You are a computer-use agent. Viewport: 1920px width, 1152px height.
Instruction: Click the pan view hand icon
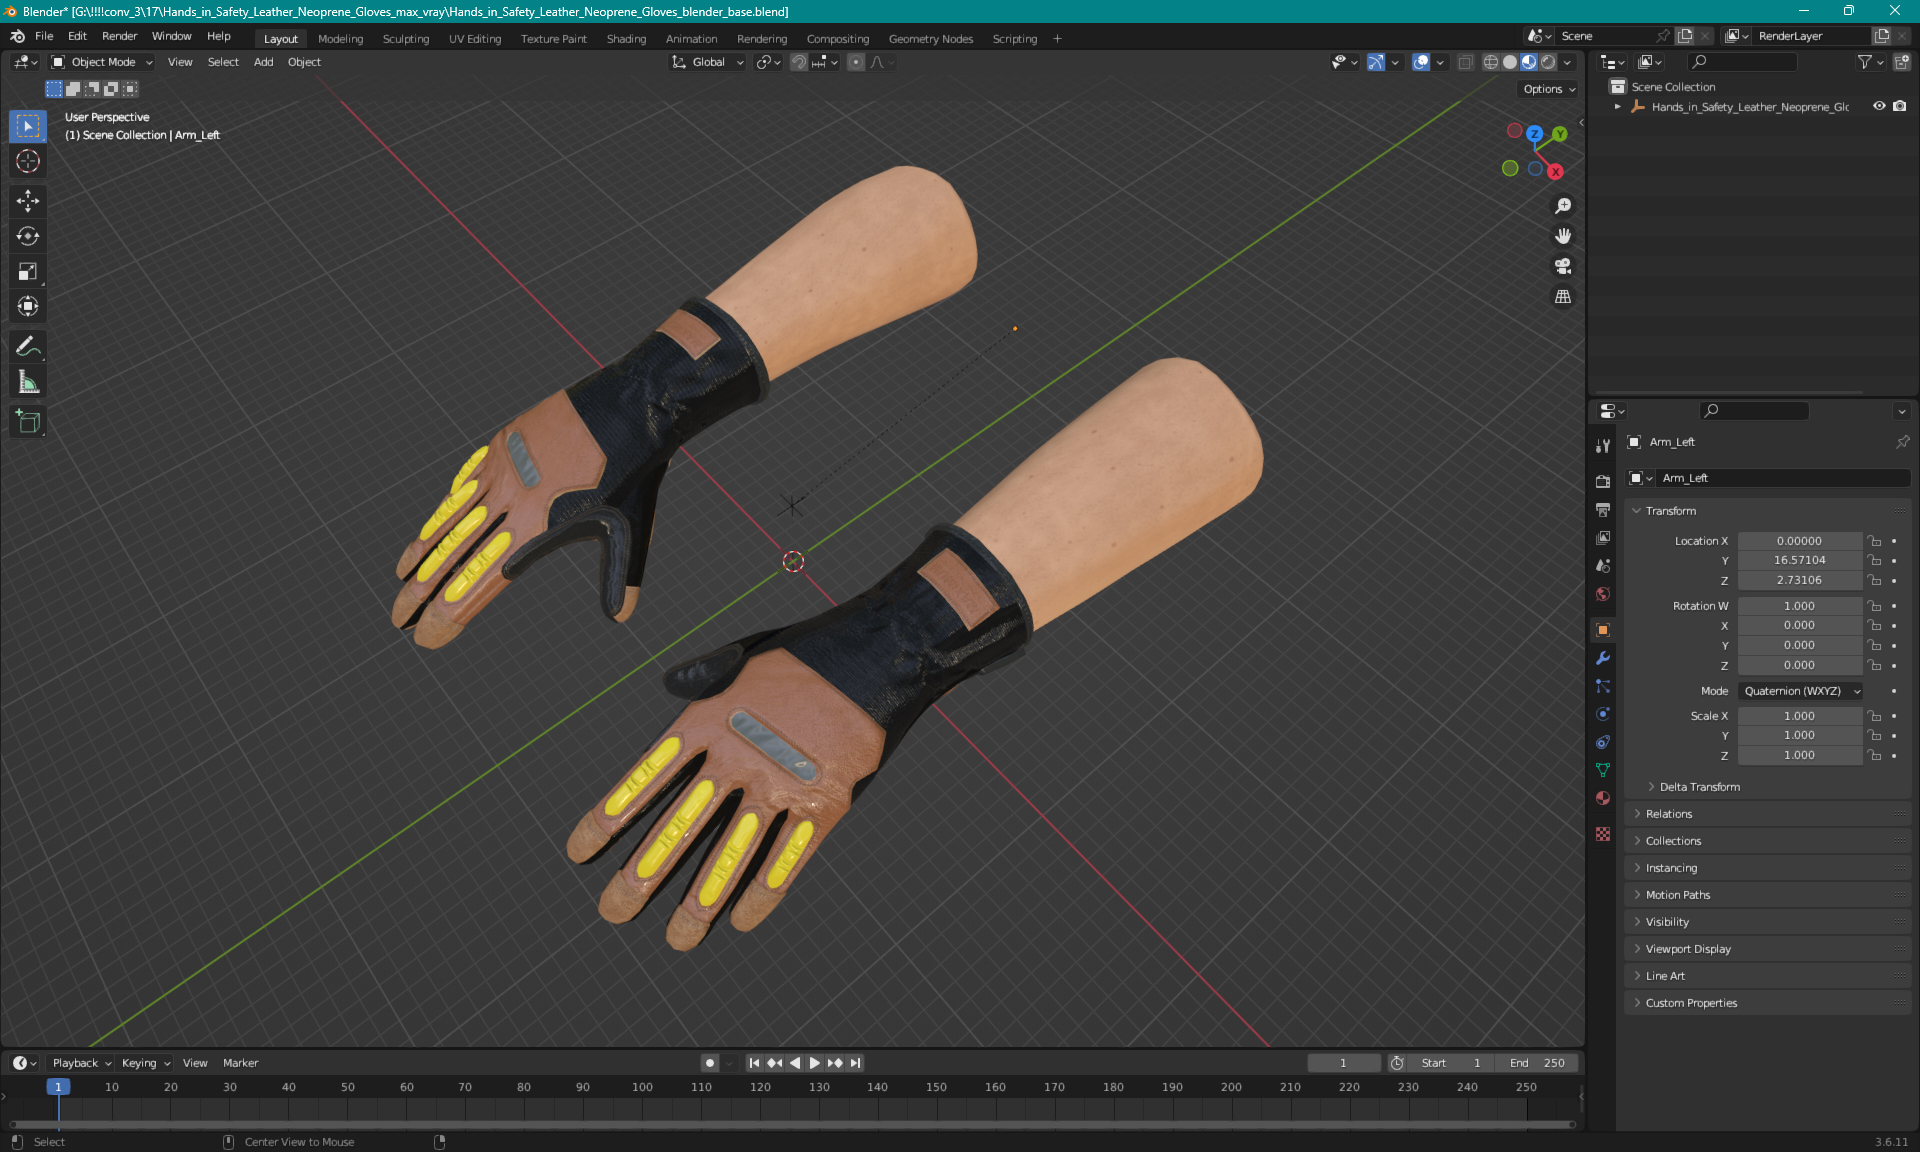click(x=1563, y=236)
